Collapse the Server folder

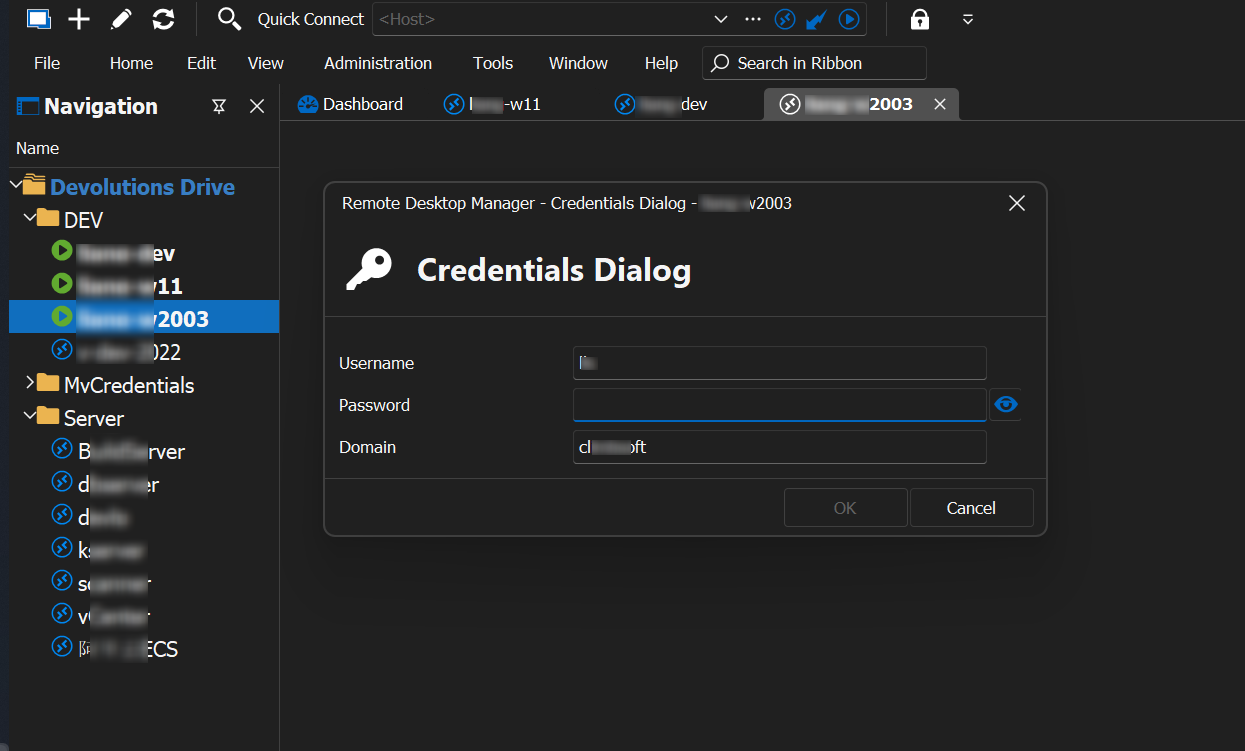point(29,416)
